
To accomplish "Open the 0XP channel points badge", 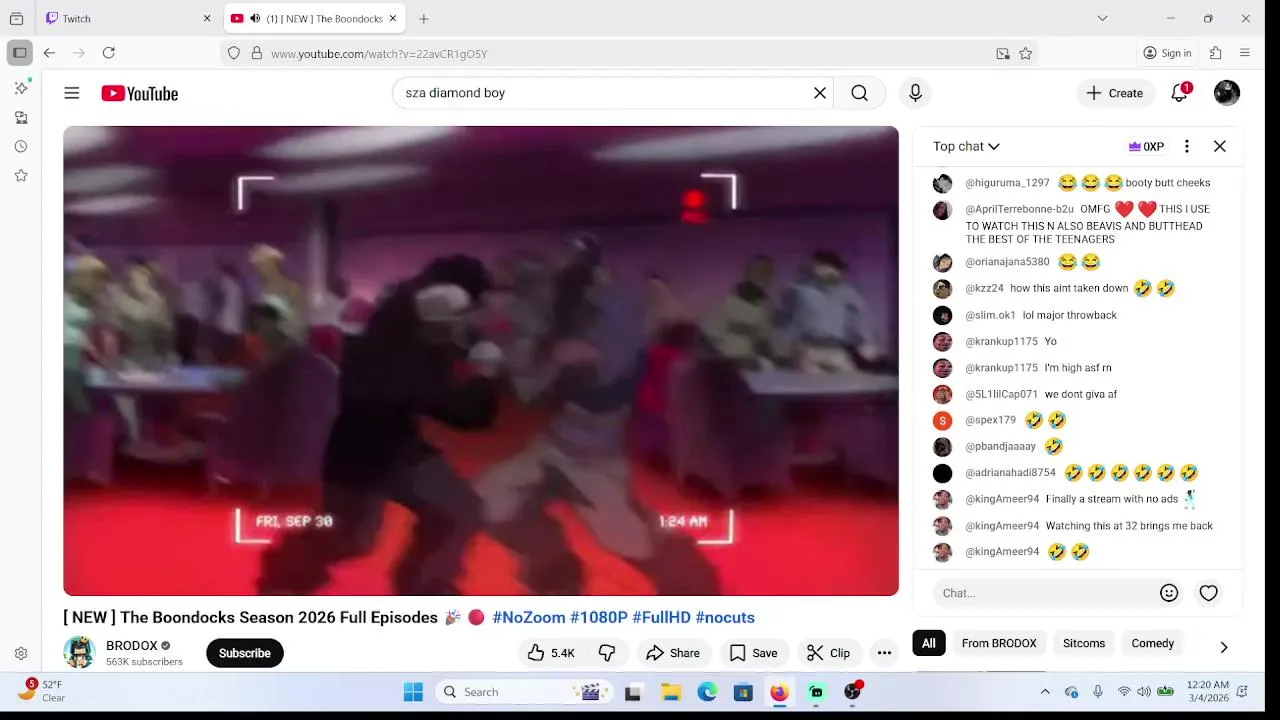I will pos(1146,146).
